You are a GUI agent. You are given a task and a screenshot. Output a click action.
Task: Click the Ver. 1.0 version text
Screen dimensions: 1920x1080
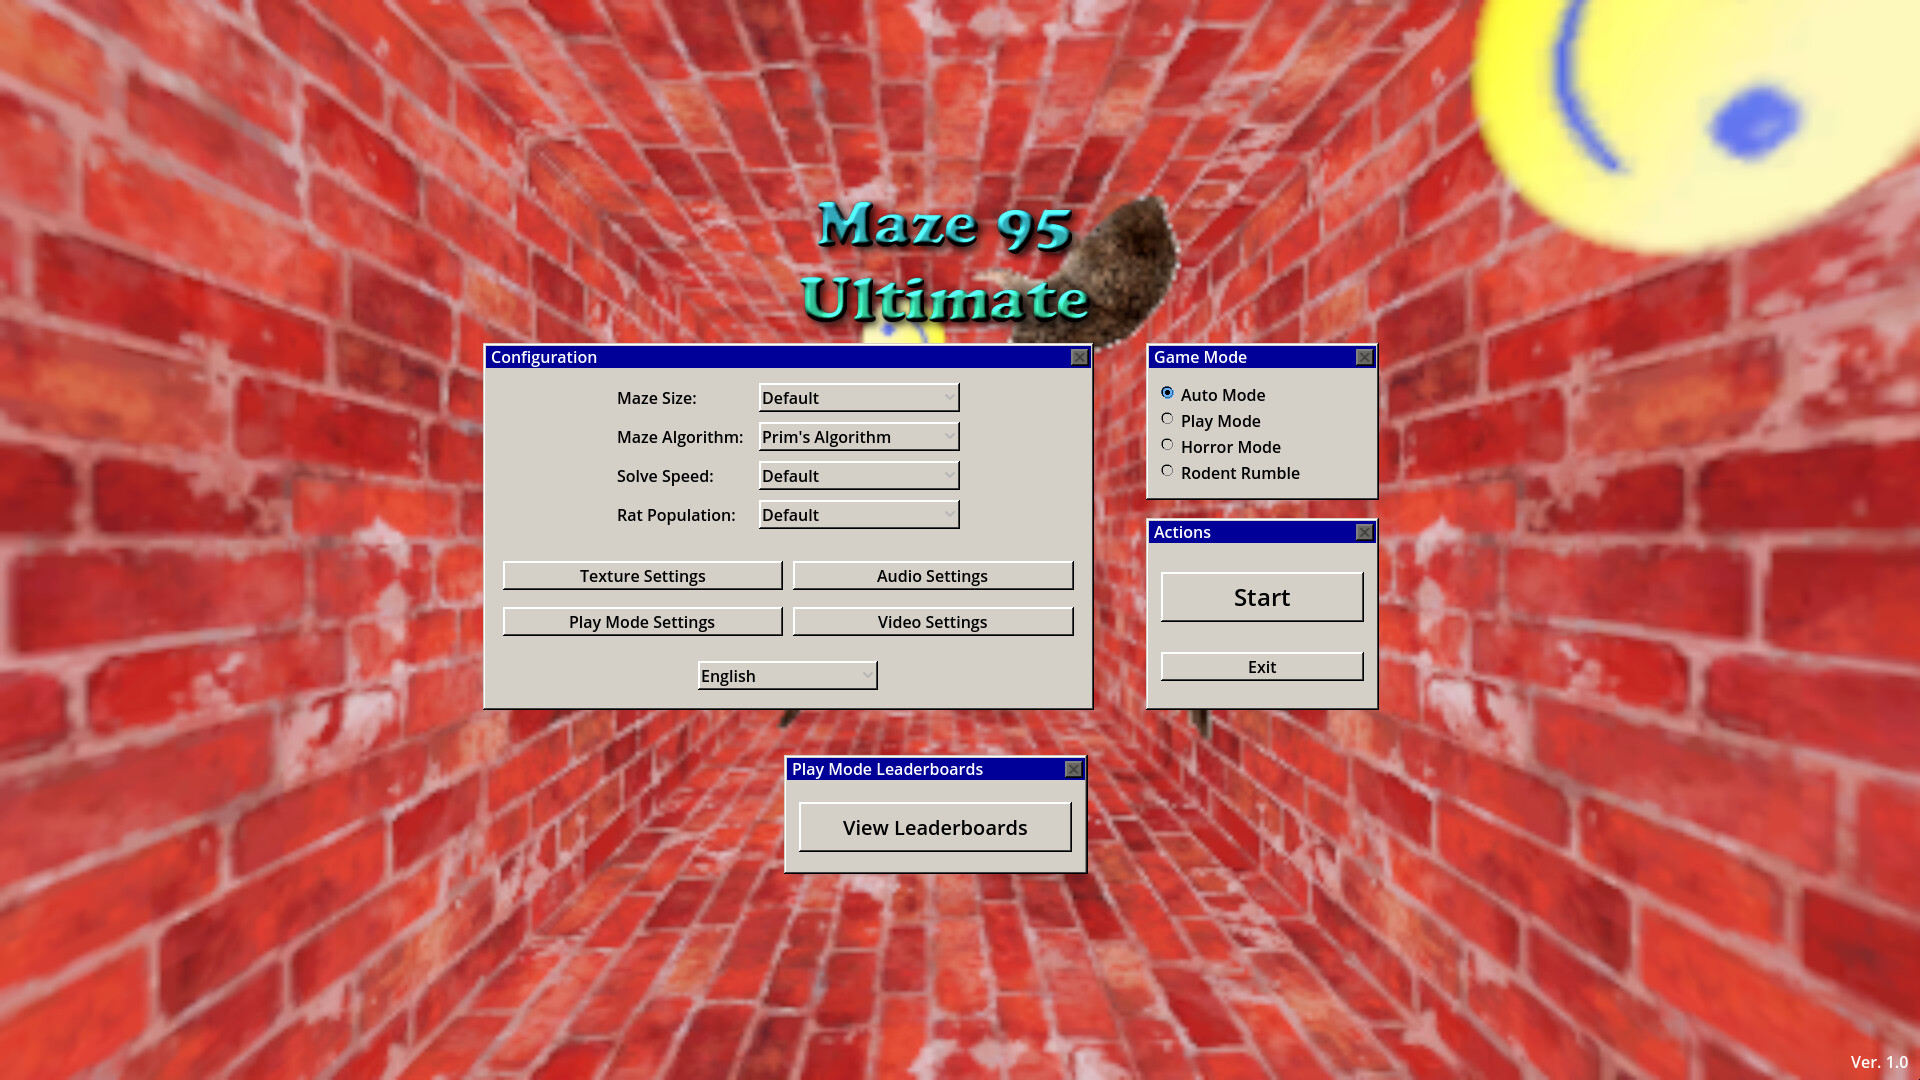pyautogui.click(x=1879, y=1062)
